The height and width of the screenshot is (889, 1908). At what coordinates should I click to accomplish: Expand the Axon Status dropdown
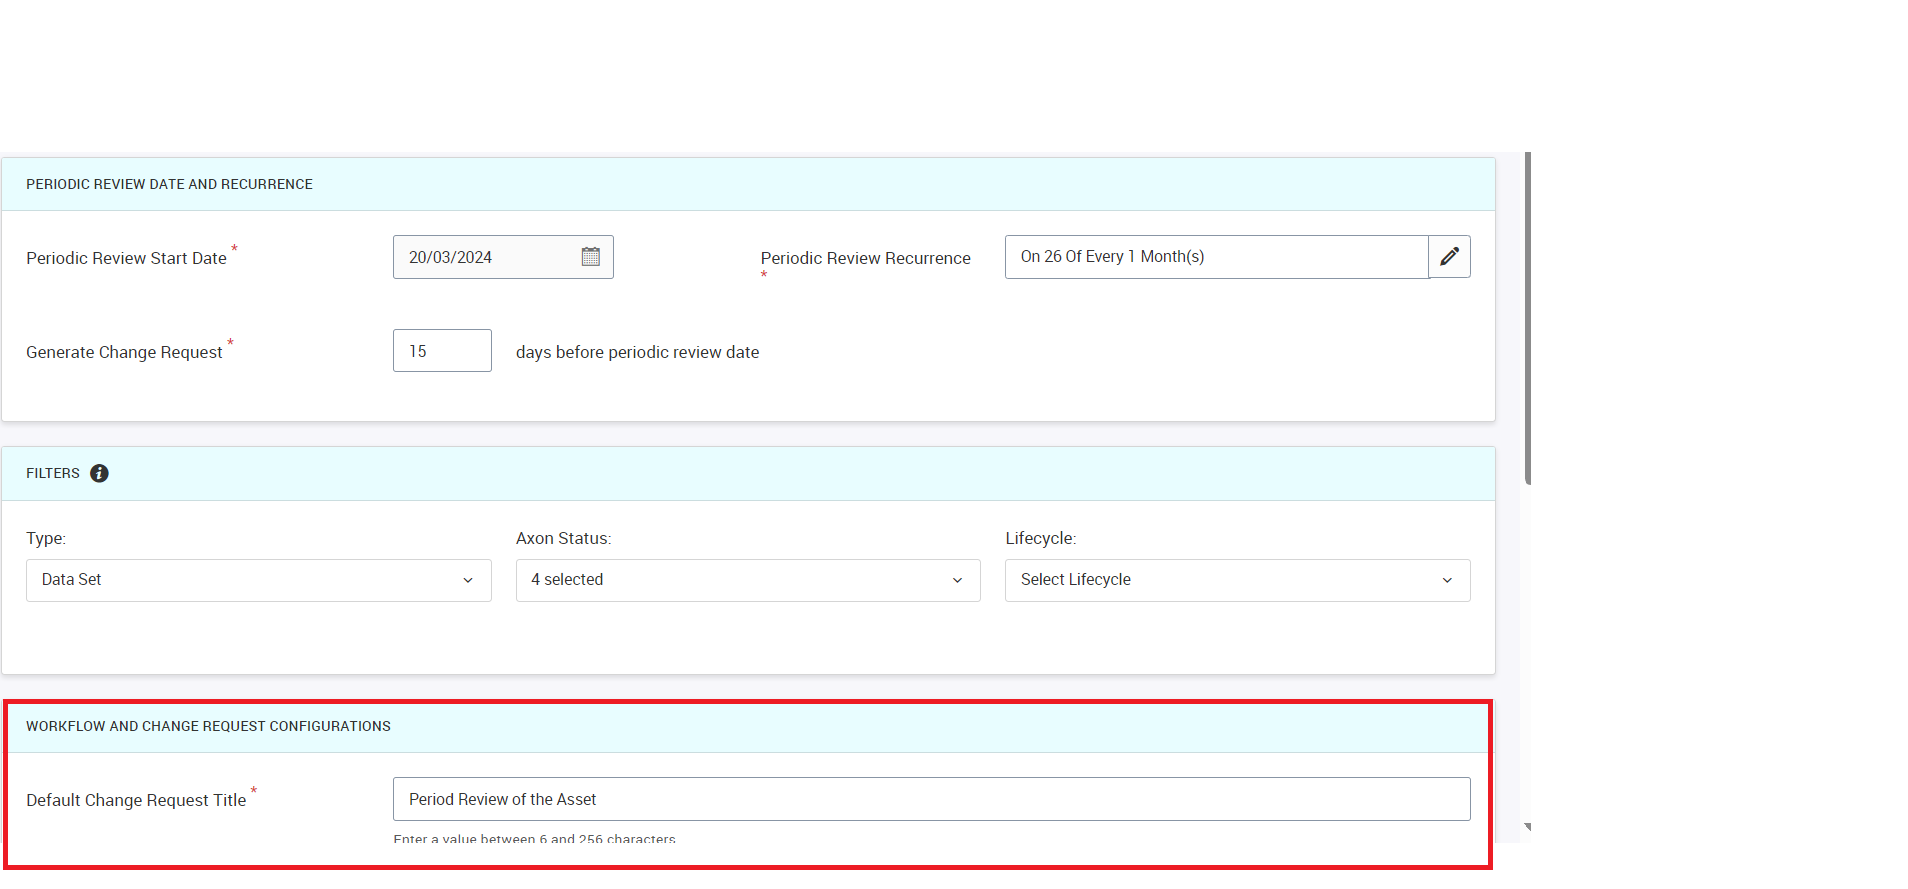point(748,580)
